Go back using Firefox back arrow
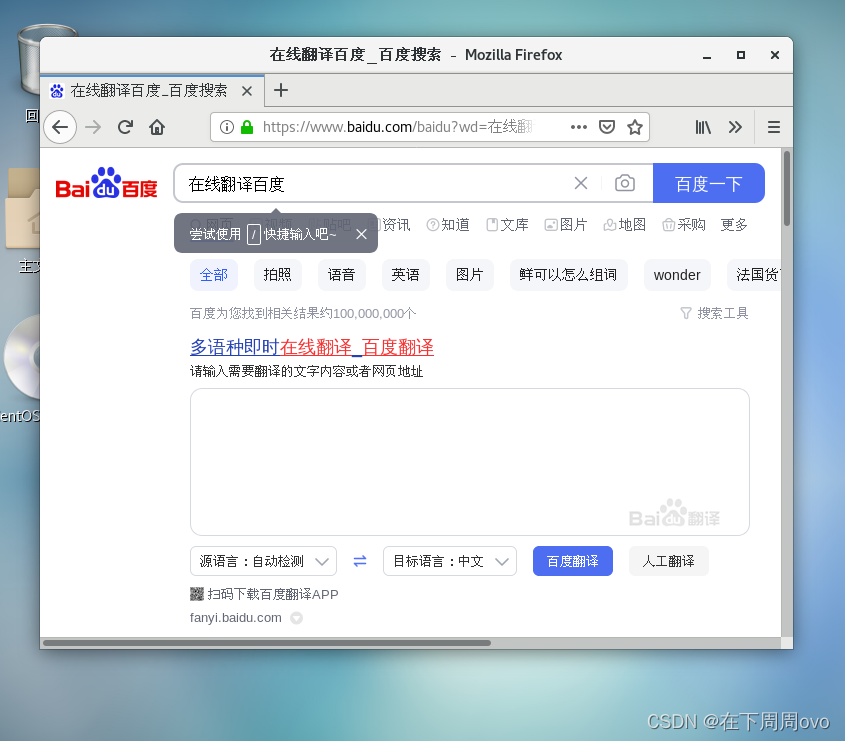Screen dimensions: 845x741 pyautogui.click(x=60, y=127)
